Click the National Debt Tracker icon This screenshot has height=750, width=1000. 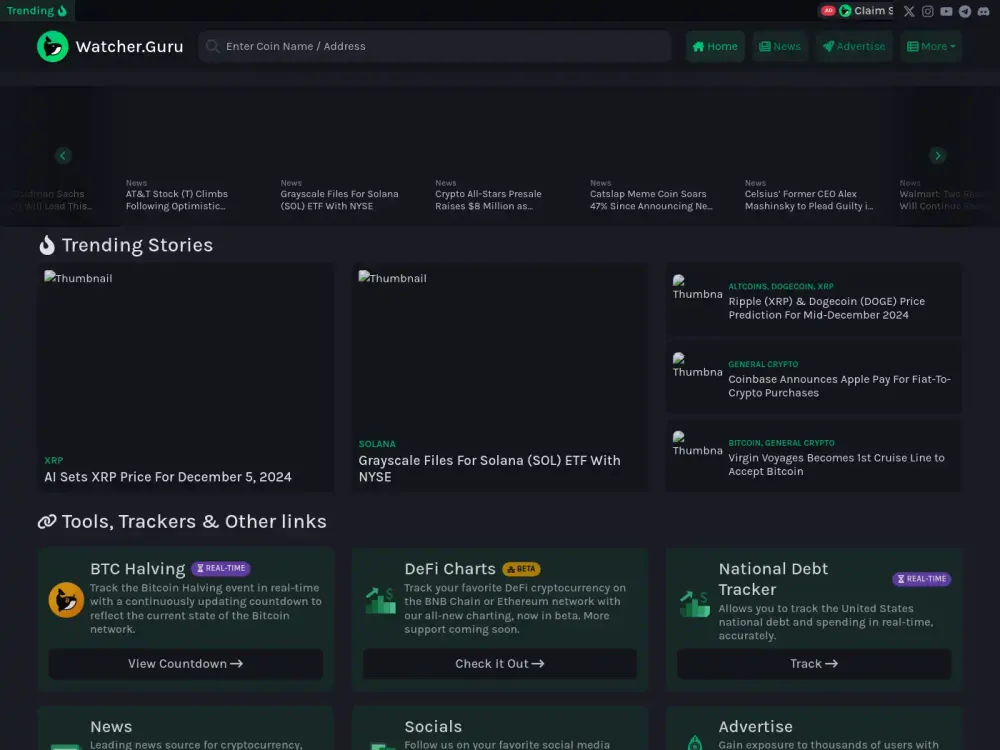click(x=694, y=603)
